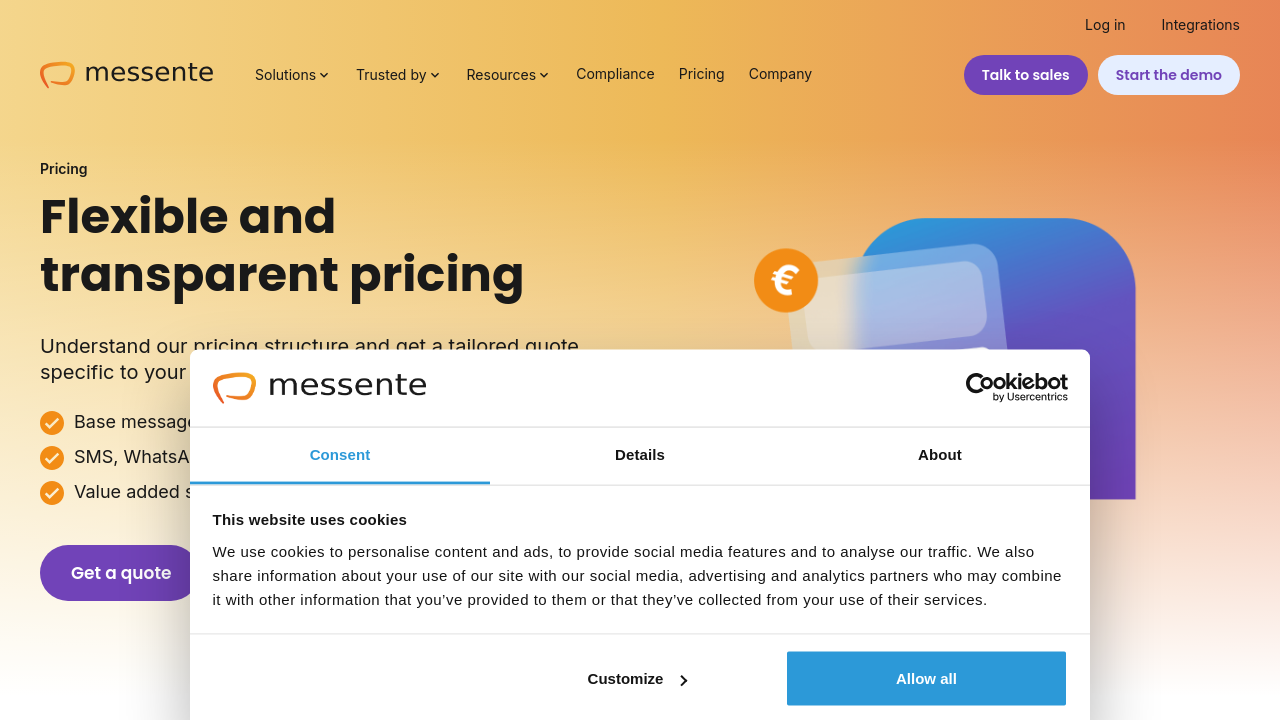Viewport: 1280px width, 720px height.
Task: Switch to the Details tab
Action: click(640, 455)
